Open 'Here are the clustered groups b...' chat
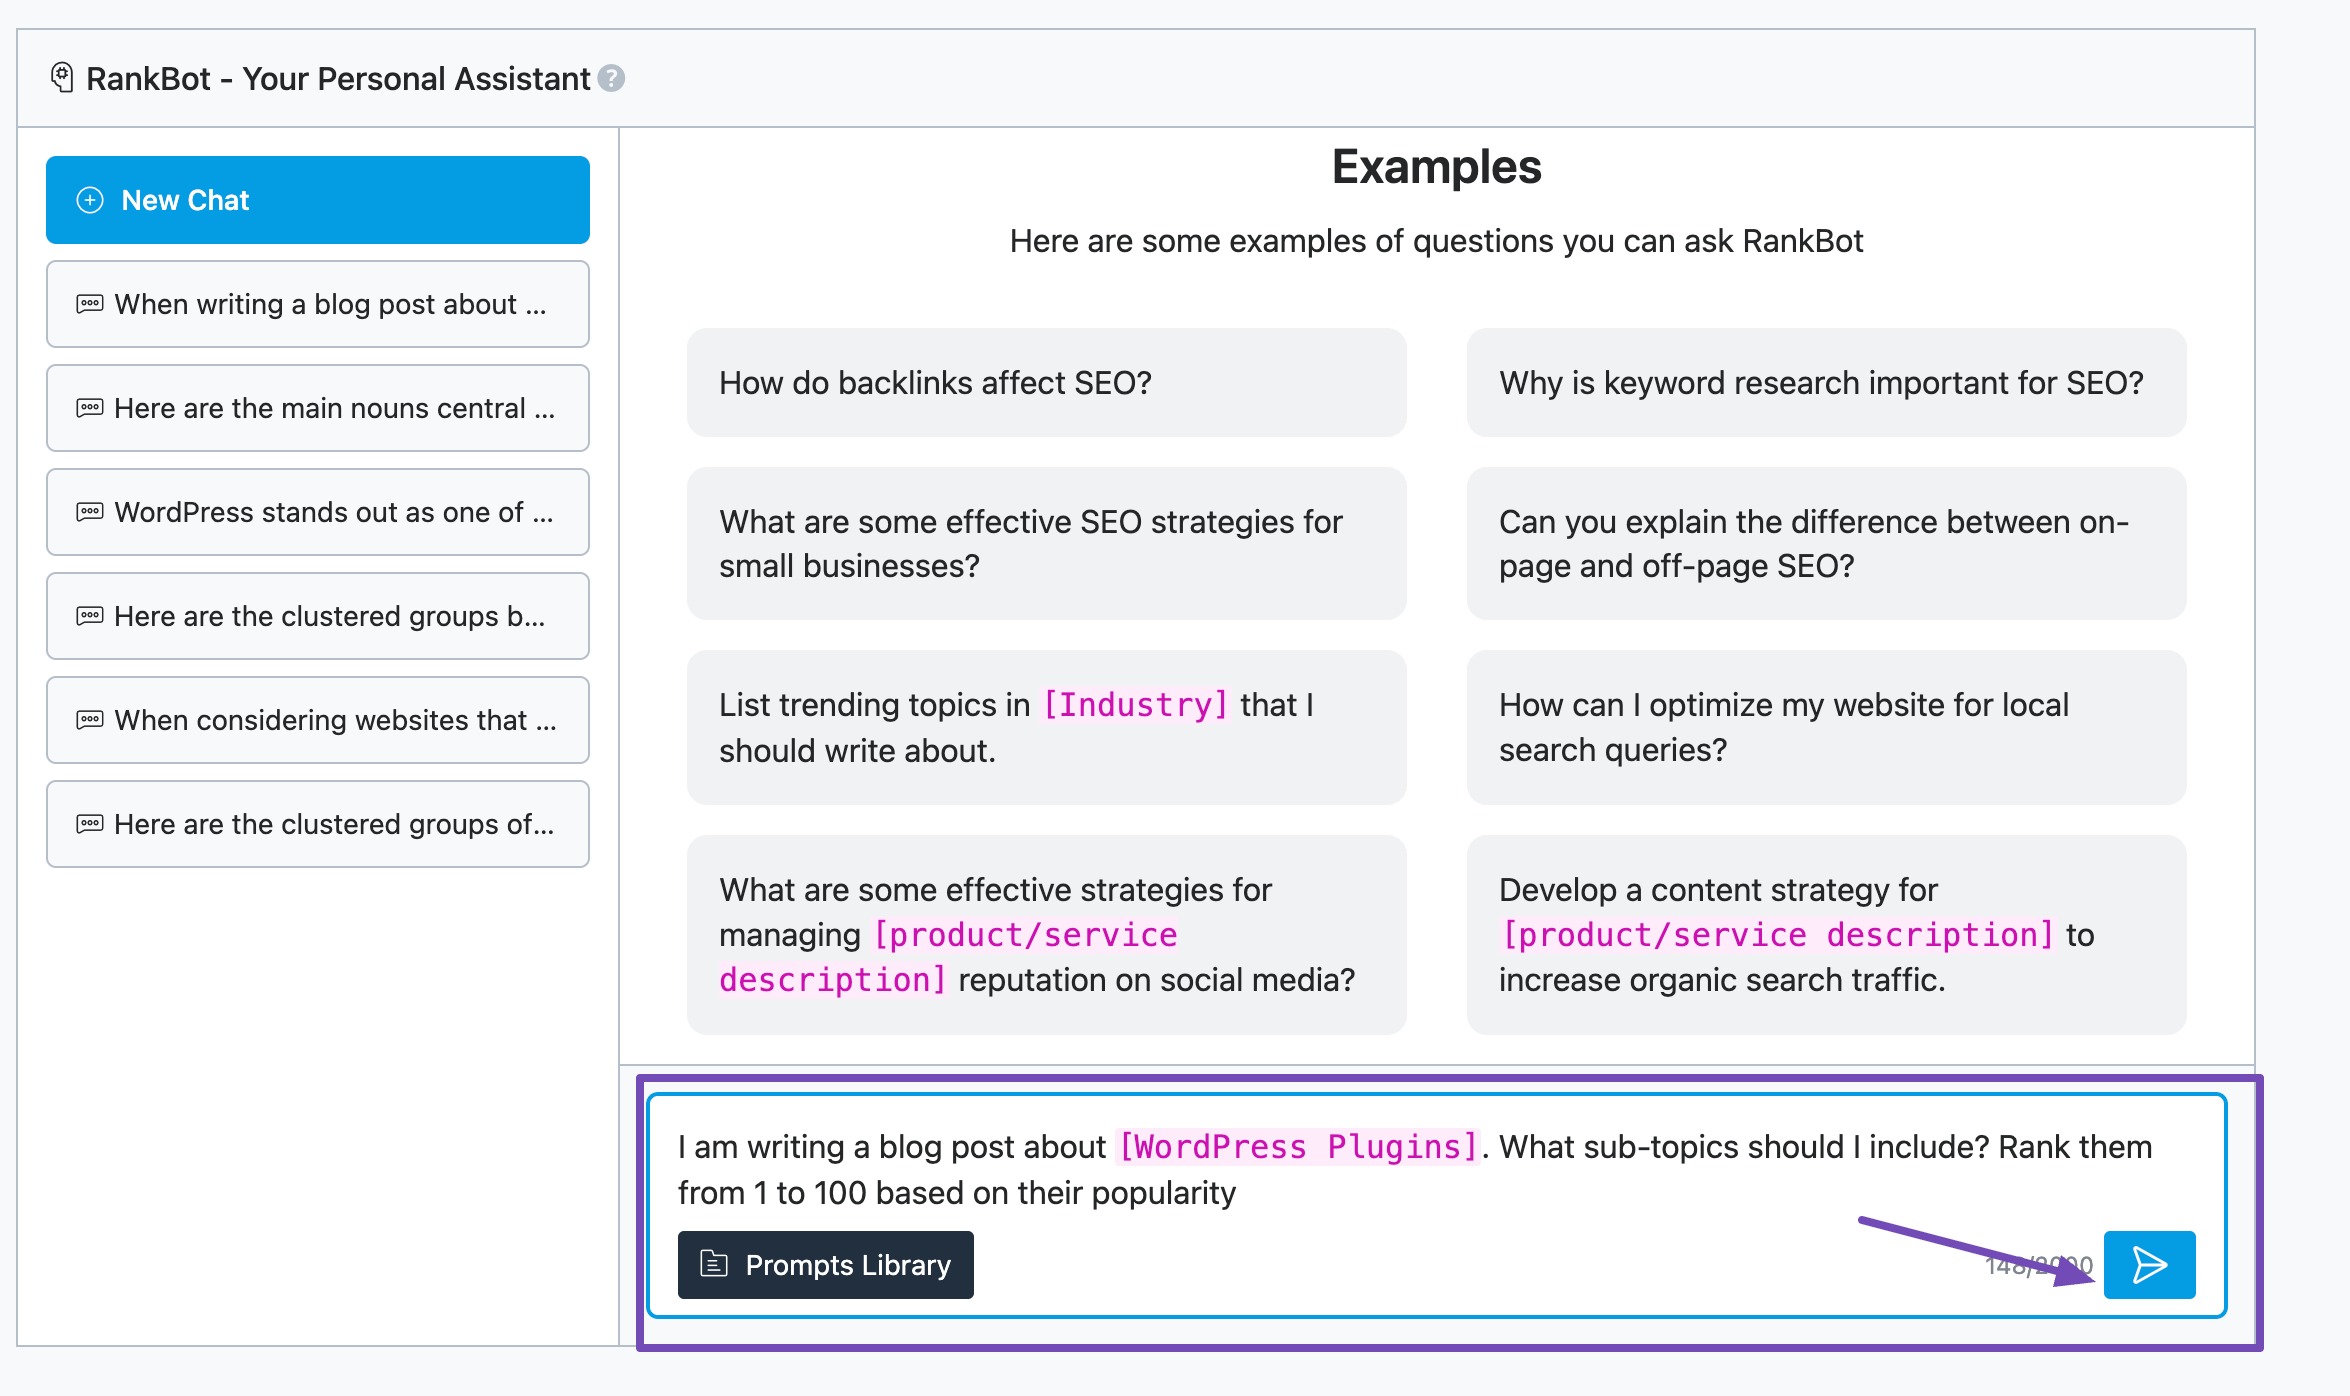 (x=318, y=616)
